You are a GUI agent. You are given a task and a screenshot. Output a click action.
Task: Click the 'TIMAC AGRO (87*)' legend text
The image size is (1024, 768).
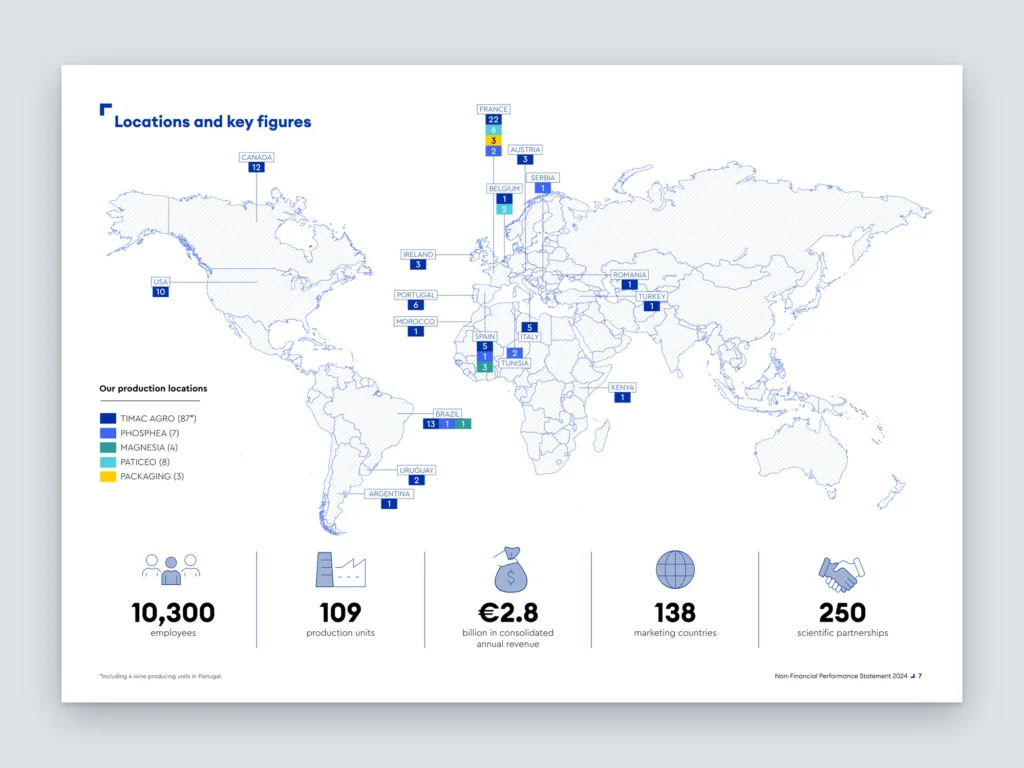coord(158,419)
